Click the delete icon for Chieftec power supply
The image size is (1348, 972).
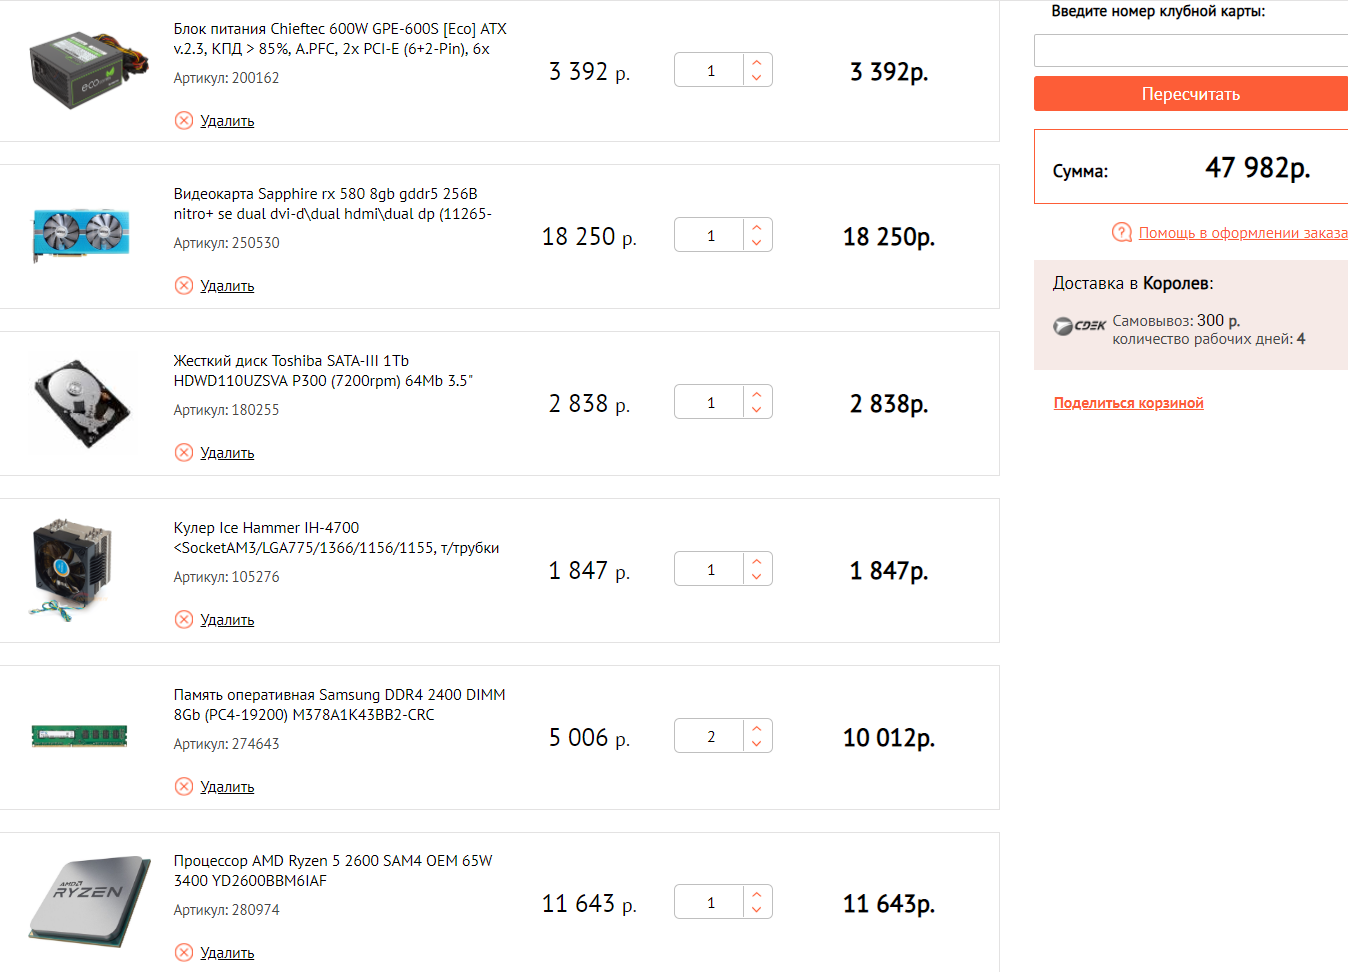184,121
